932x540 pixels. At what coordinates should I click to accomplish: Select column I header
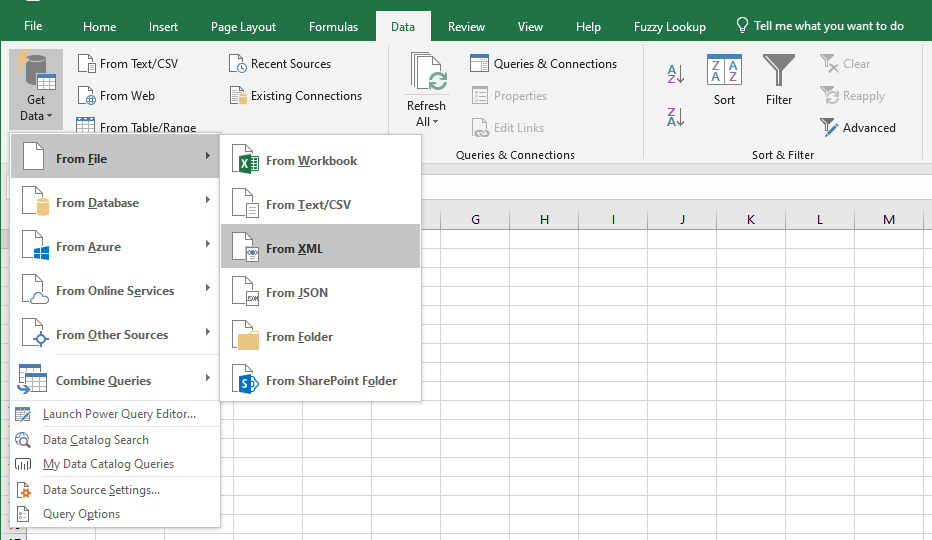(x=613, y=219)
